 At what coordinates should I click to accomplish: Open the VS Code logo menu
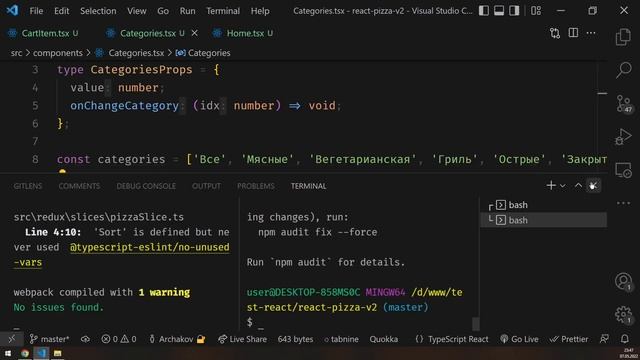tap(12, 10)
